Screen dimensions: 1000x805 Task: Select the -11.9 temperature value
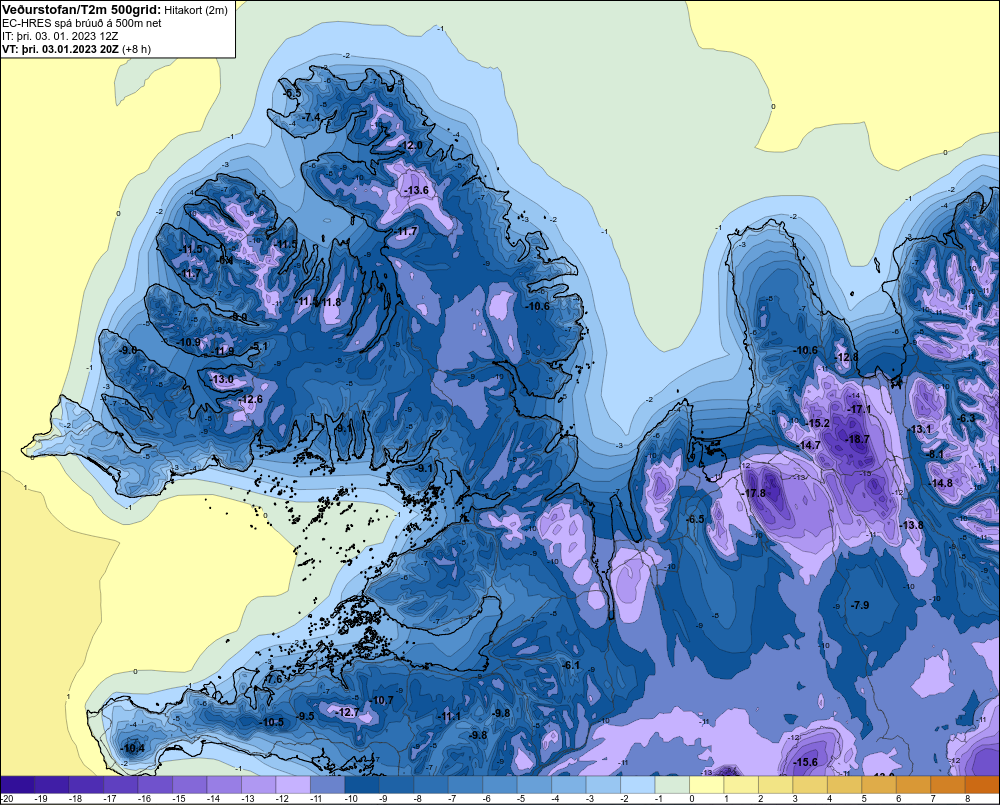pos(223,351)
